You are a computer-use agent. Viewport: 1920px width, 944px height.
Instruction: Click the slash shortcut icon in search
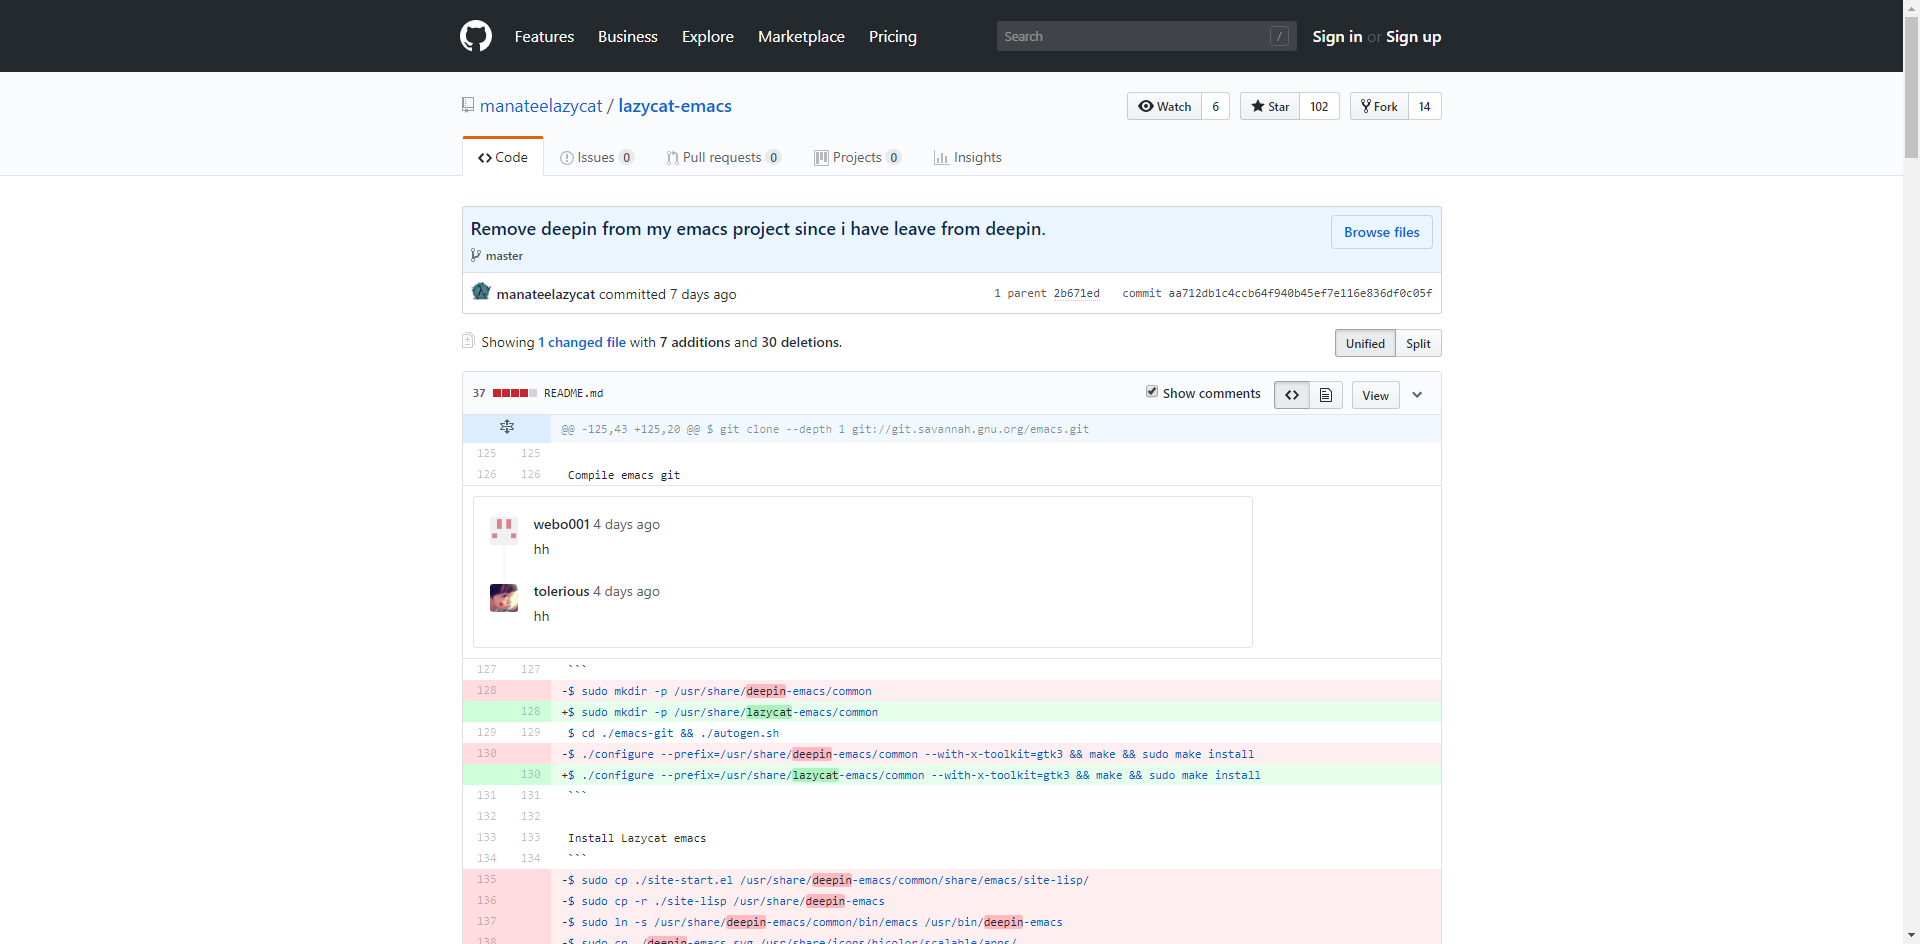[1279, 36]
